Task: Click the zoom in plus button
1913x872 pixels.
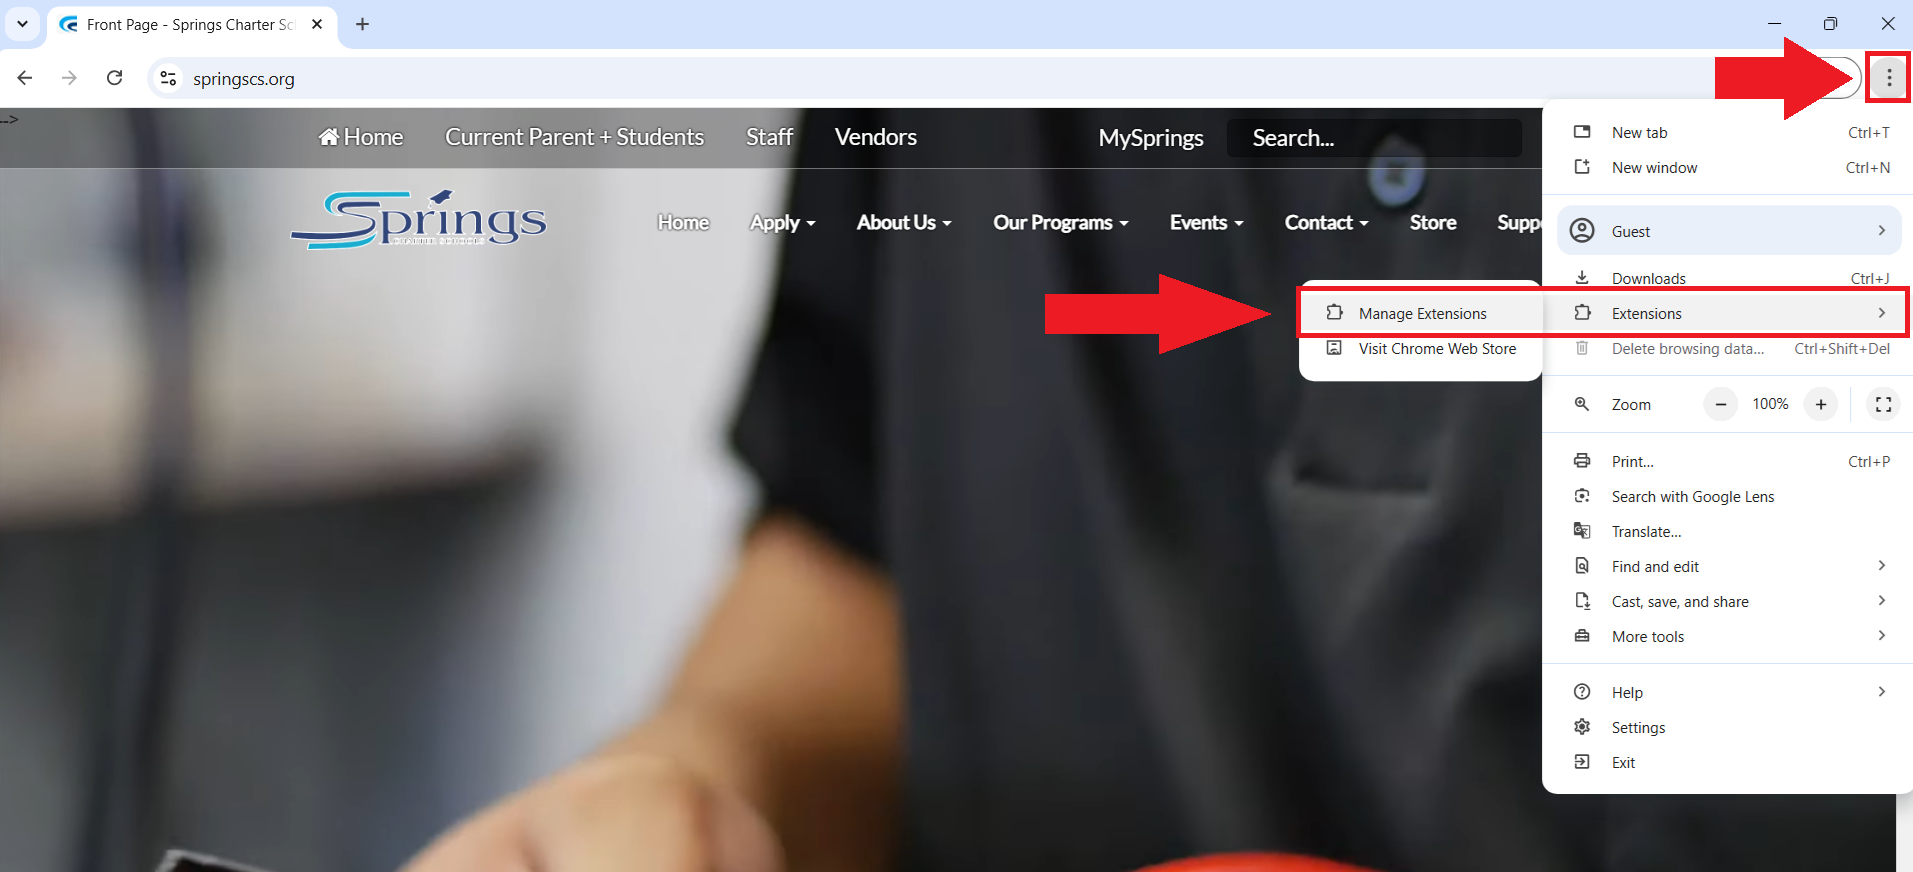Action: [x=1820, y=404]
